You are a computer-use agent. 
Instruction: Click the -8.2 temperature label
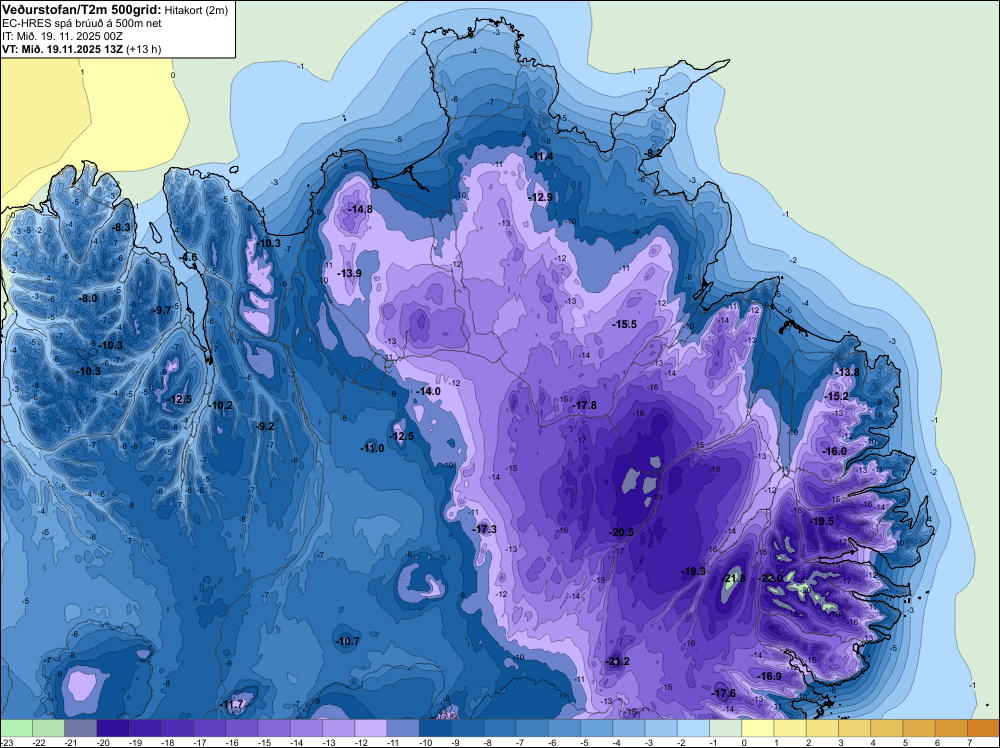click(652, 153)
